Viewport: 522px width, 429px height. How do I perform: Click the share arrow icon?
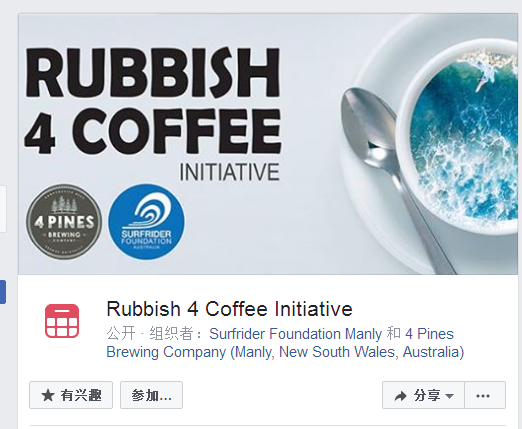click(x=400, y=396)
